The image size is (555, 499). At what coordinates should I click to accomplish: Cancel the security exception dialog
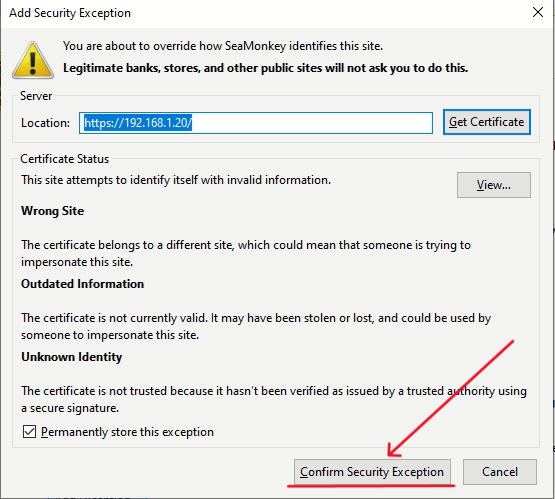click(x=500, y=472)
